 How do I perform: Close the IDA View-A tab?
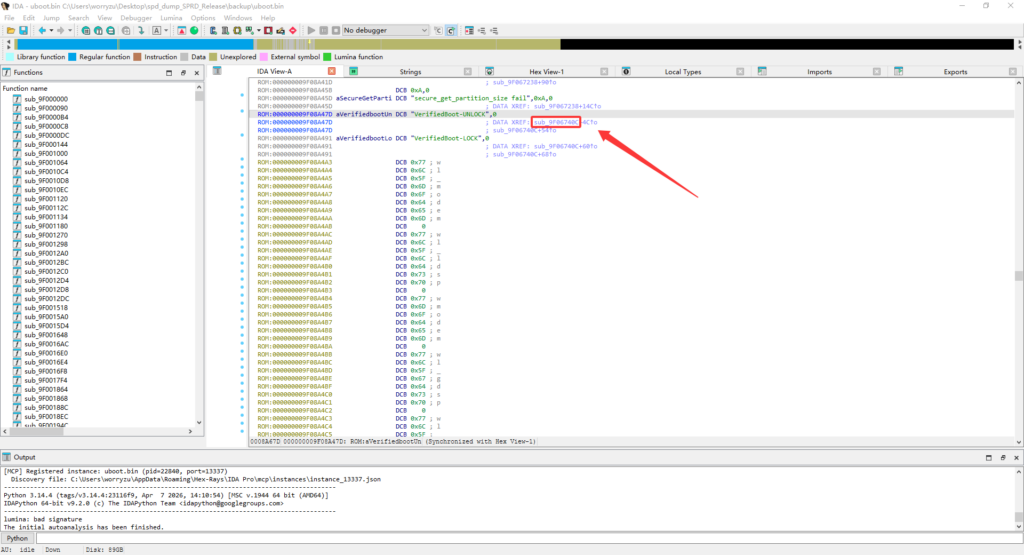coord(332,71)
